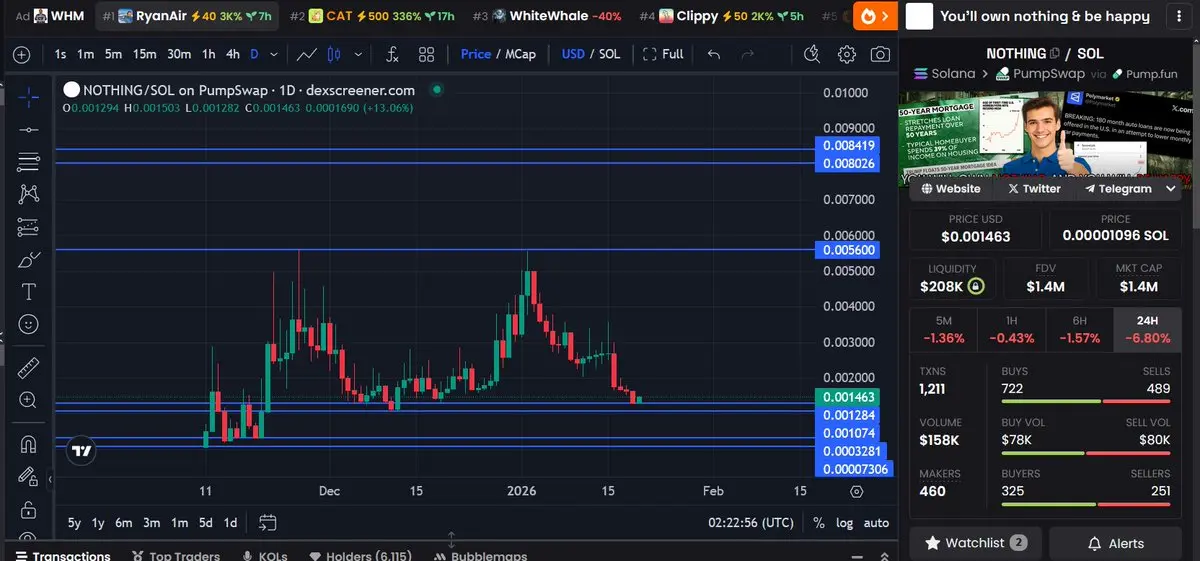The width and height of the screenshot is (1200, 561).
Task: Expand more social links chevron
Action: click(x=1171, y=188)
